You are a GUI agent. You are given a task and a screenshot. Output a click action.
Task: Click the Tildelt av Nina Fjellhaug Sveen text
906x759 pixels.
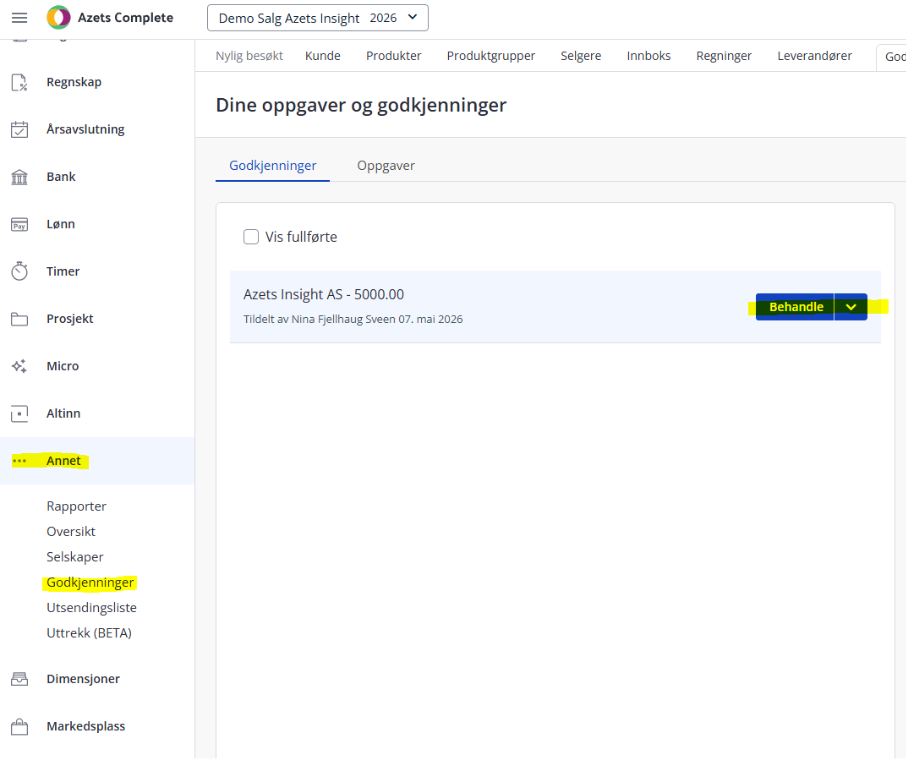pos(353,319)
